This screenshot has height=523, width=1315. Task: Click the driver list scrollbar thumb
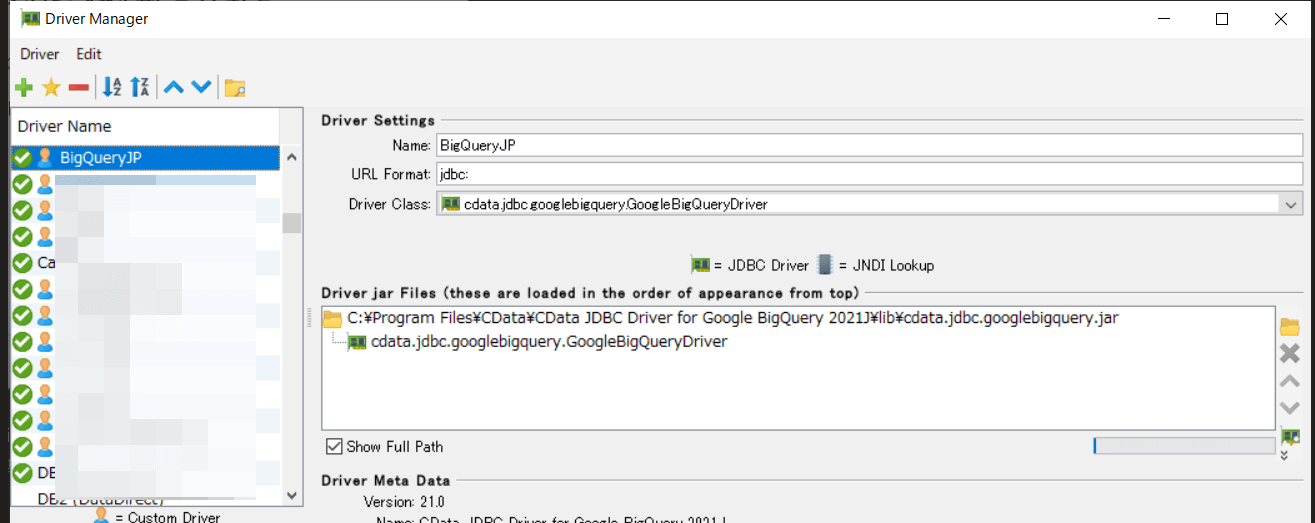[x=292, y=223]
